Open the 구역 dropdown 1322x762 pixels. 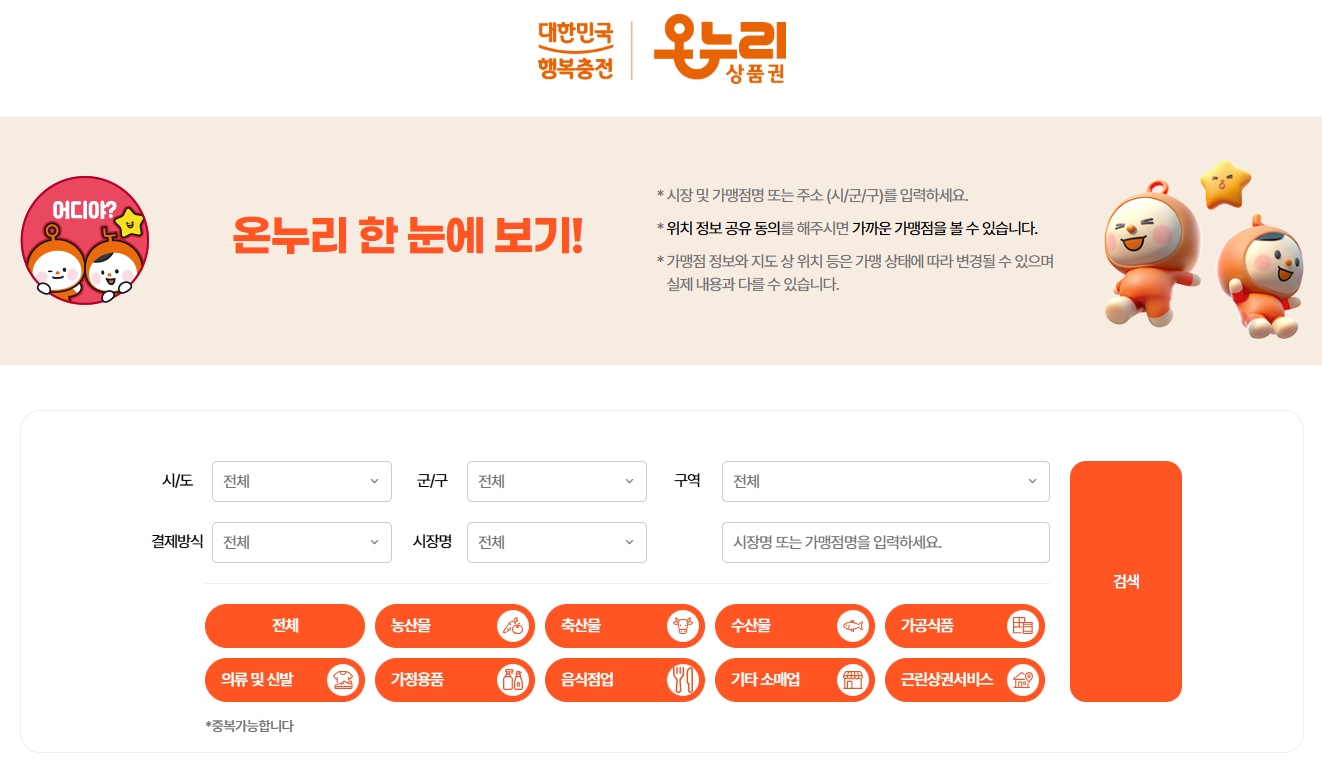pyautogui.click(x=886, y=481)
